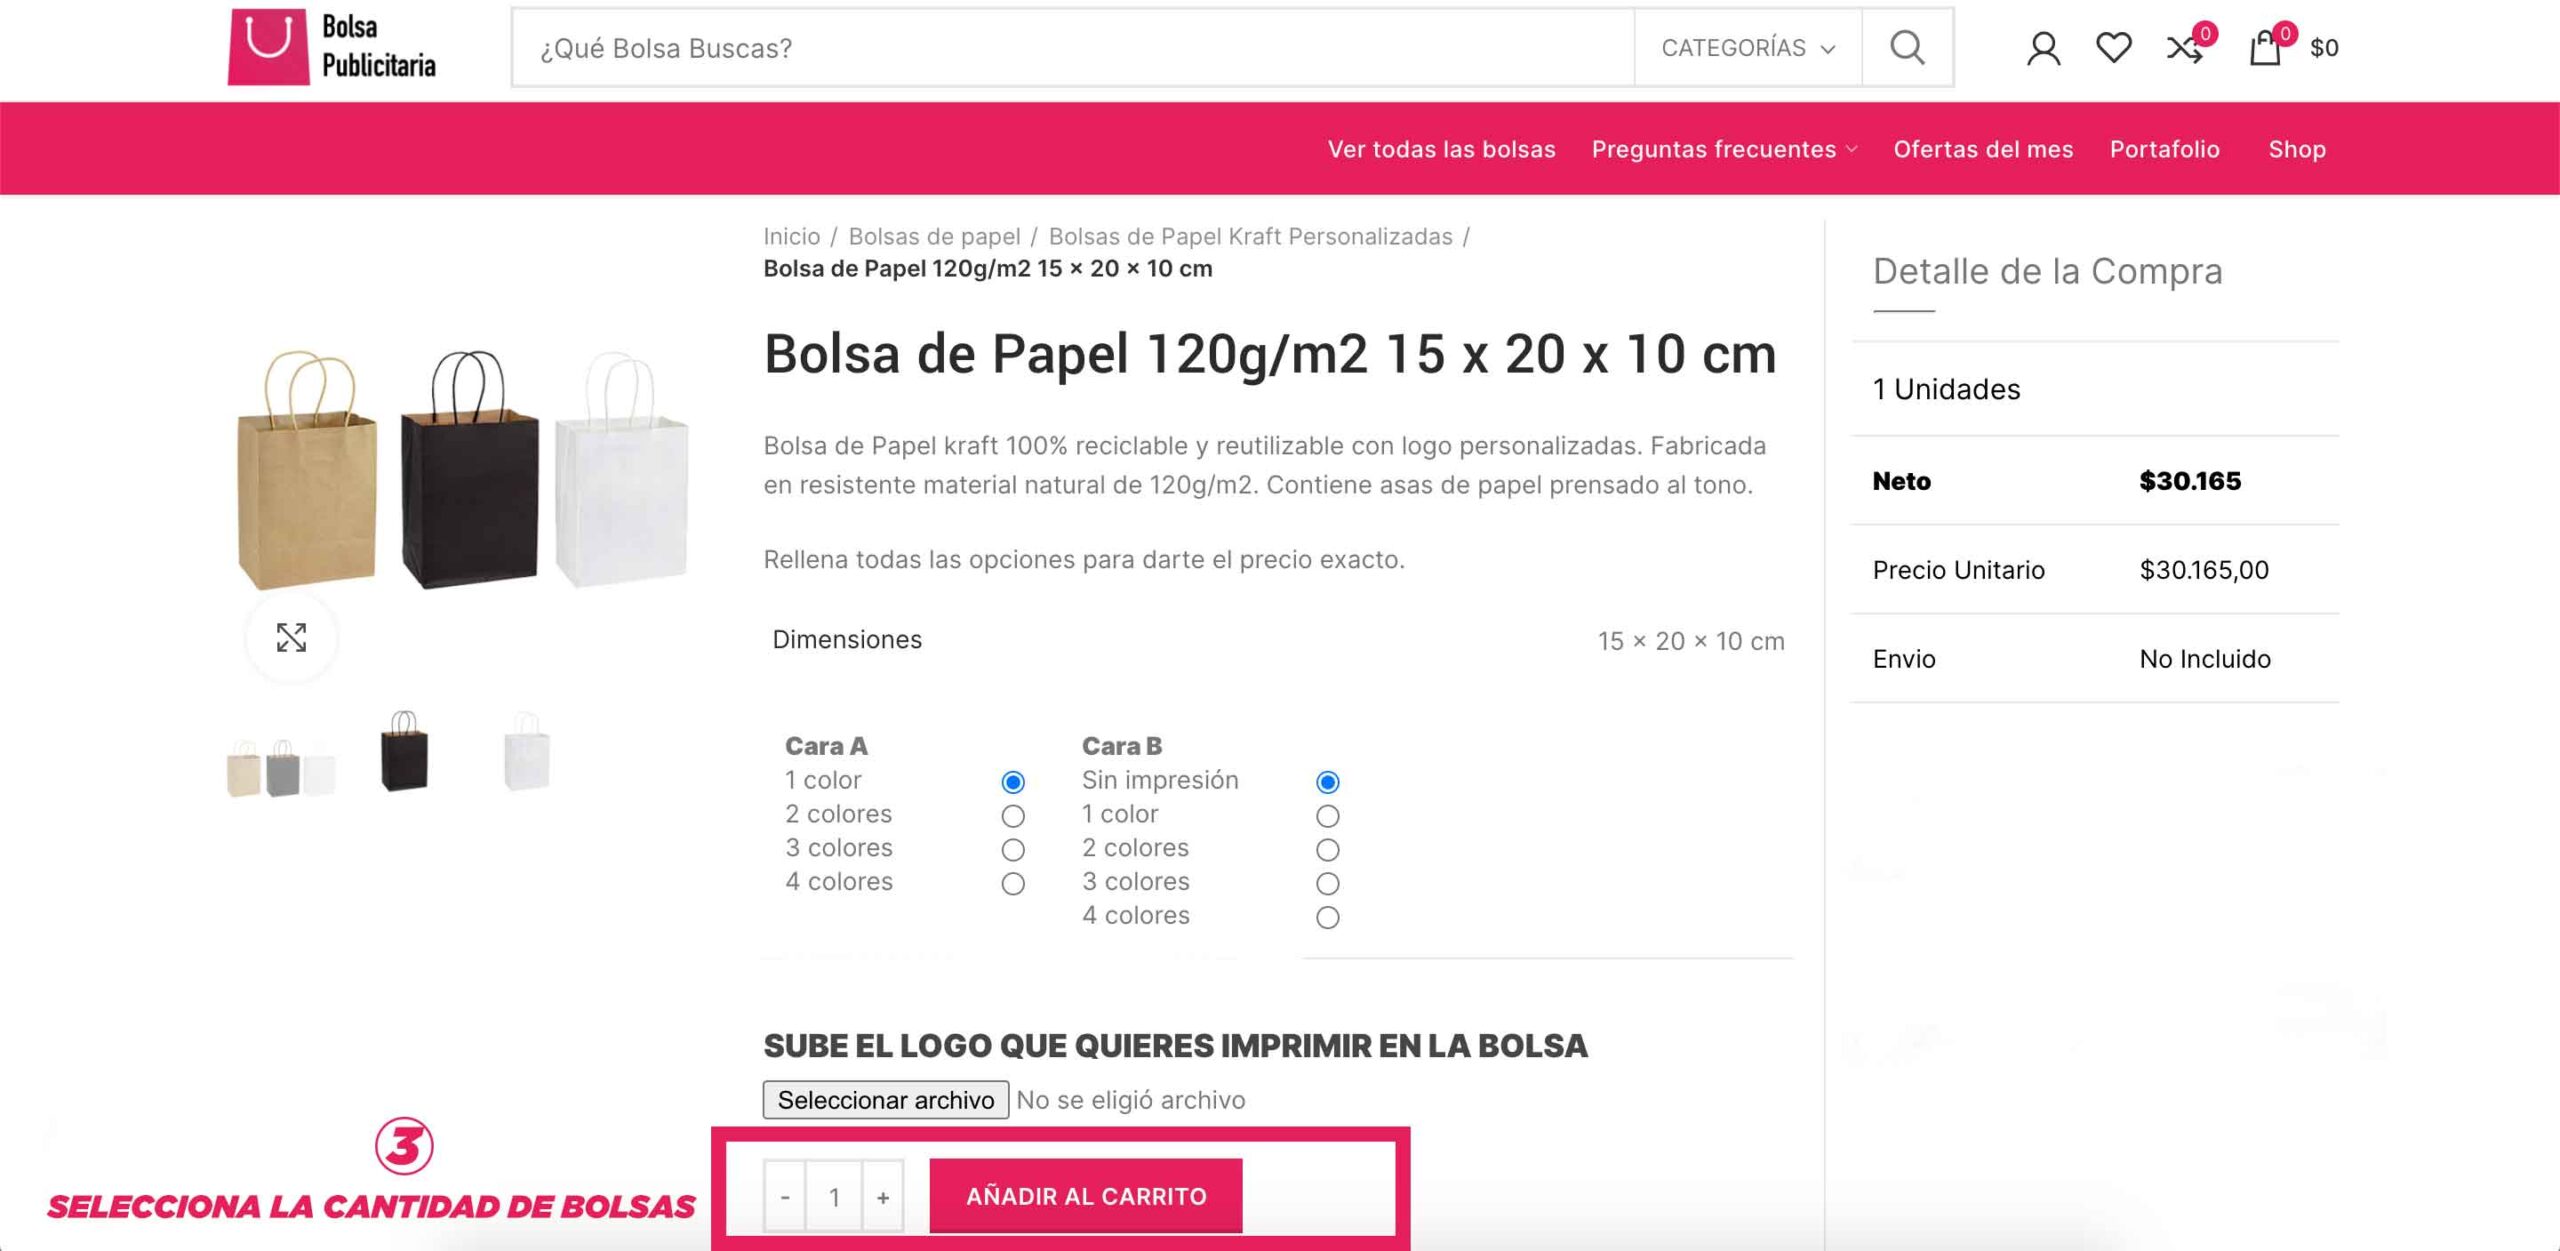
Task: Open the compare products shuffle icon
Action: [2185, 48]
